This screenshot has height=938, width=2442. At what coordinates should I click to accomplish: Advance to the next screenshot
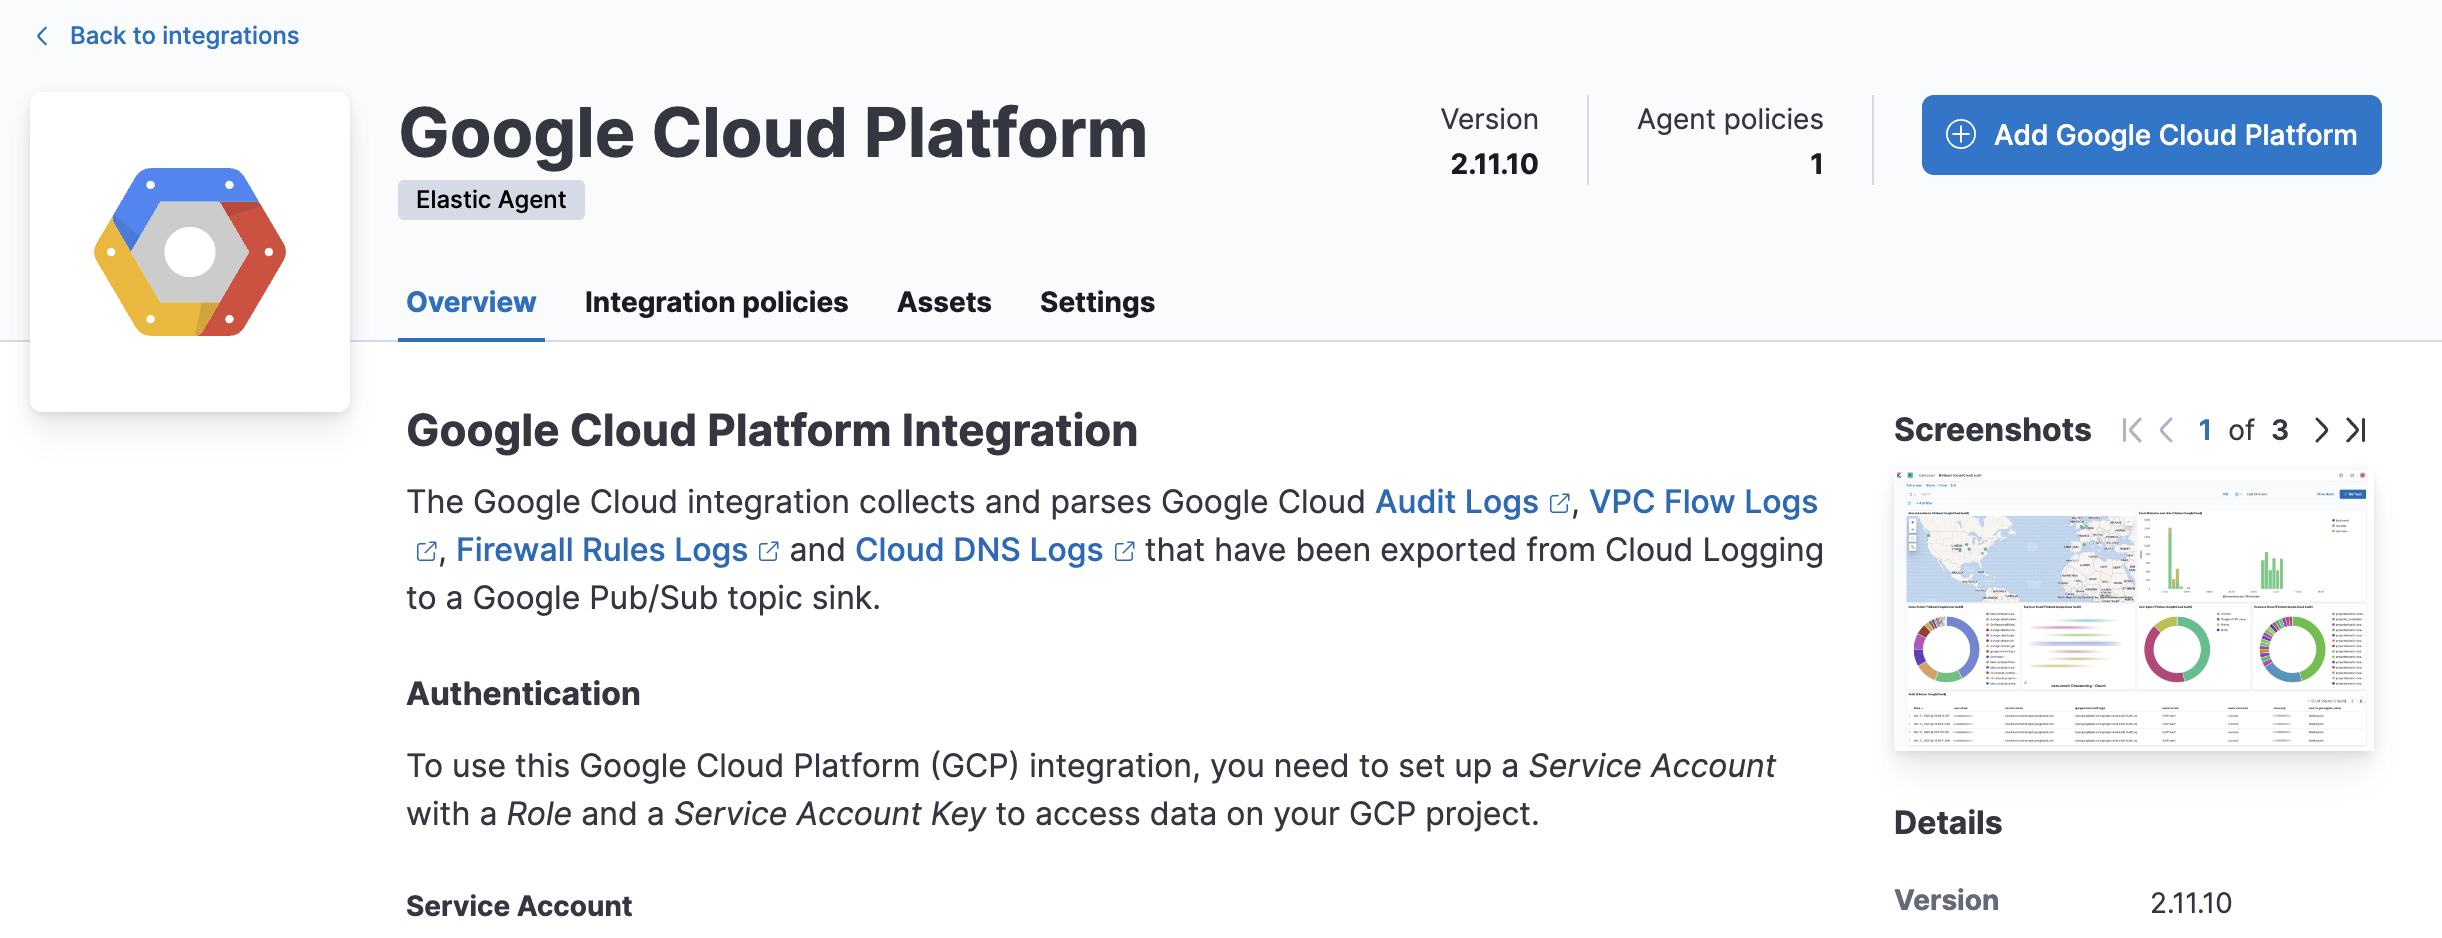2320,430
